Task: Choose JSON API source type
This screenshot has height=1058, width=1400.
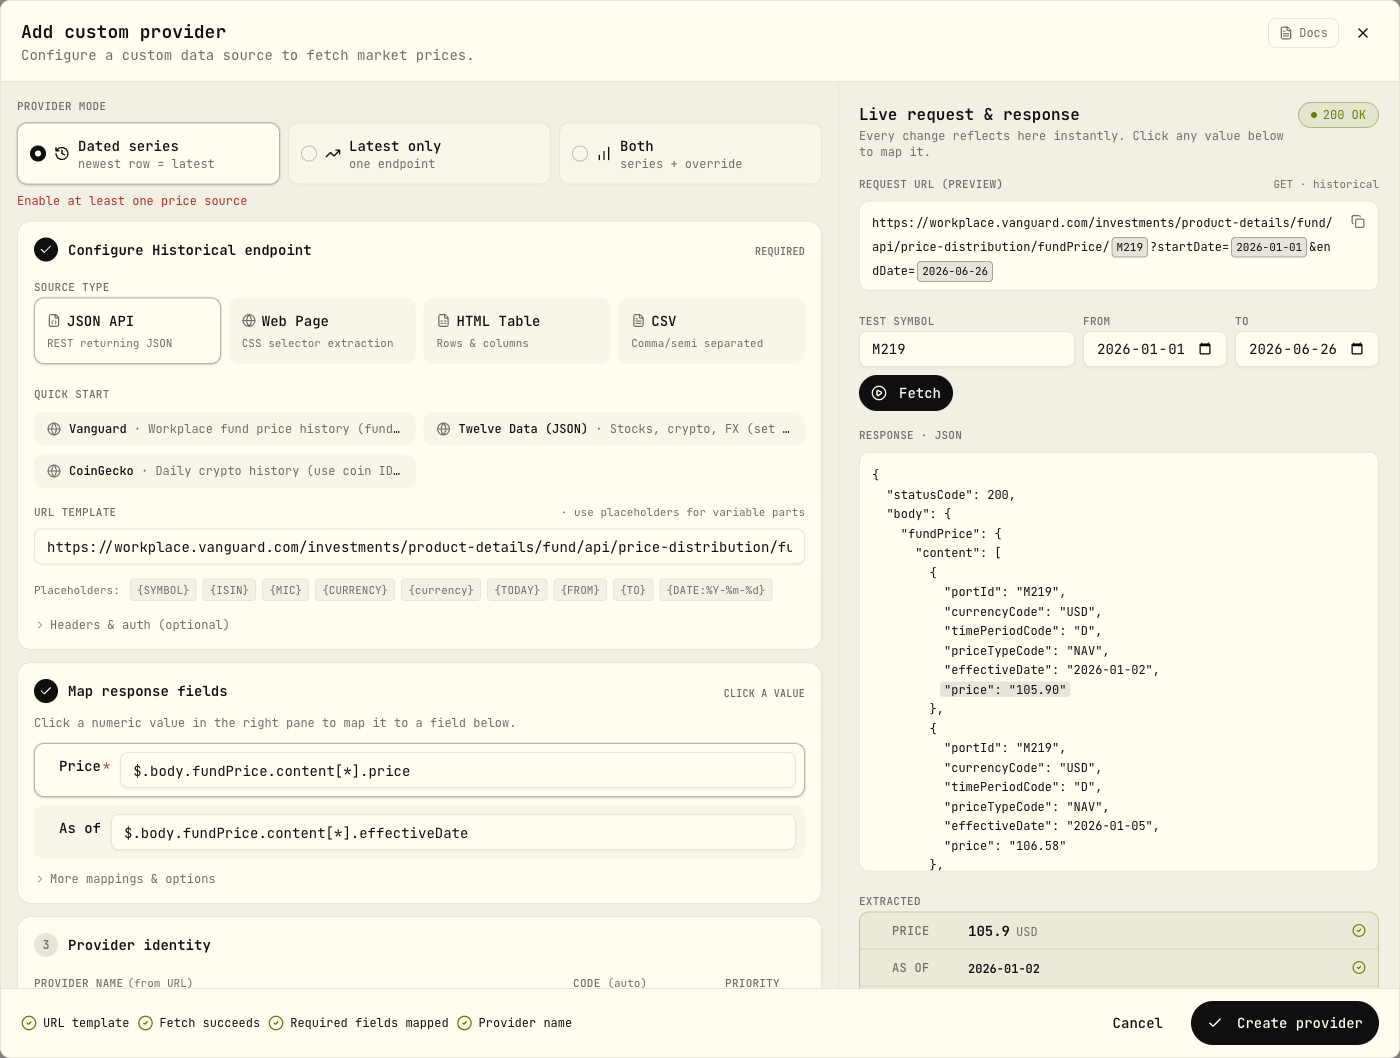Action: pyautogui.click(x=127, y=331)
